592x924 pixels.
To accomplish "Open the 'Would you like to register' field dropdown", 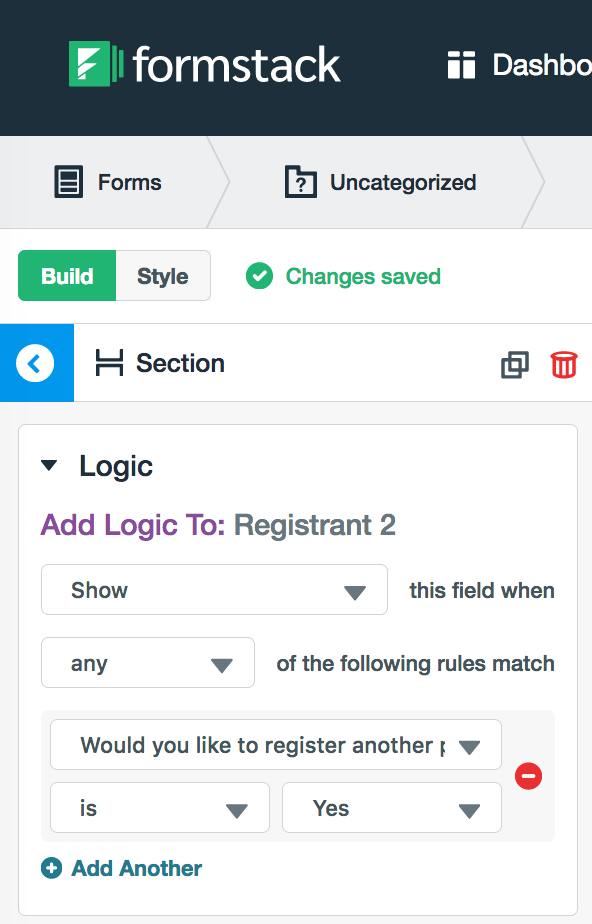I will (276, 745).
